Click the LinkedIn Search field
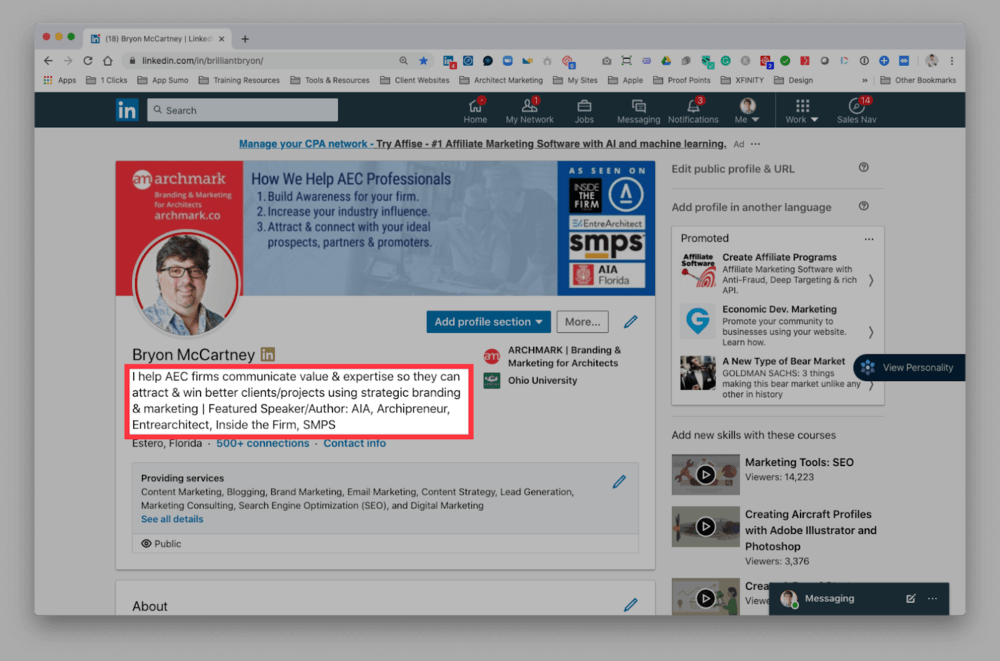The height and width of the screenshot is (661, 1000). [x=242, y=110]
